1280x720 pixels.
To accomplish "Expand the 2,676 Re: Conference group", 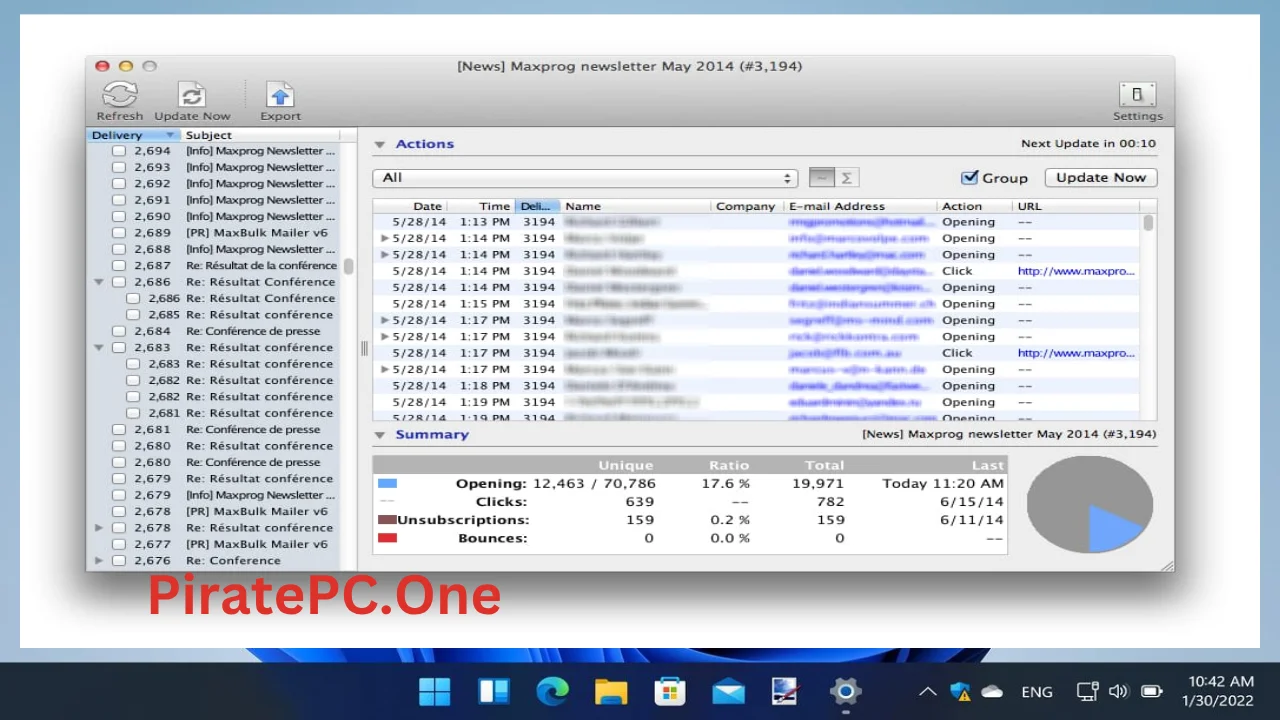I will (x=99, y=560).
